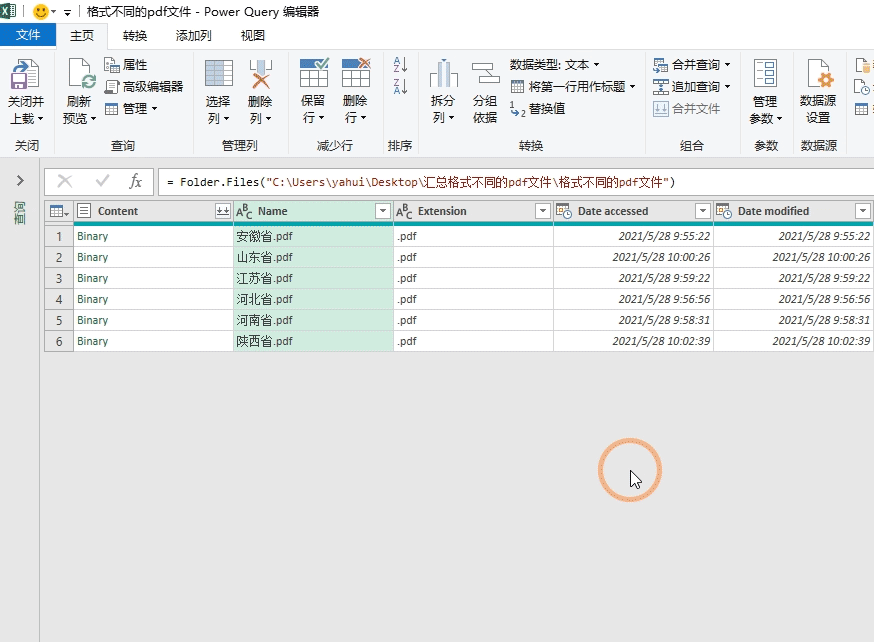Click the Keep Rows (保留行) icon

[x=314, y=73]
